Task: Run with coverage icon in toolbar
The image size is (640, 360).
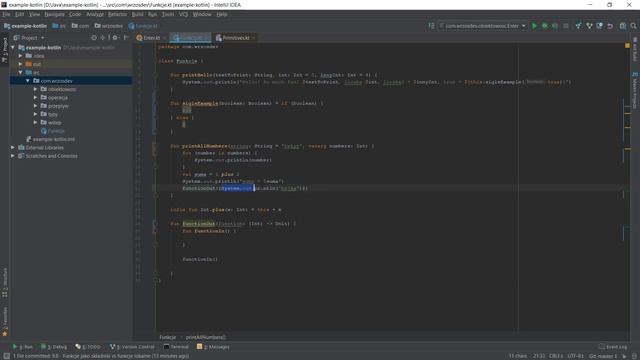Action: point(555,26)
